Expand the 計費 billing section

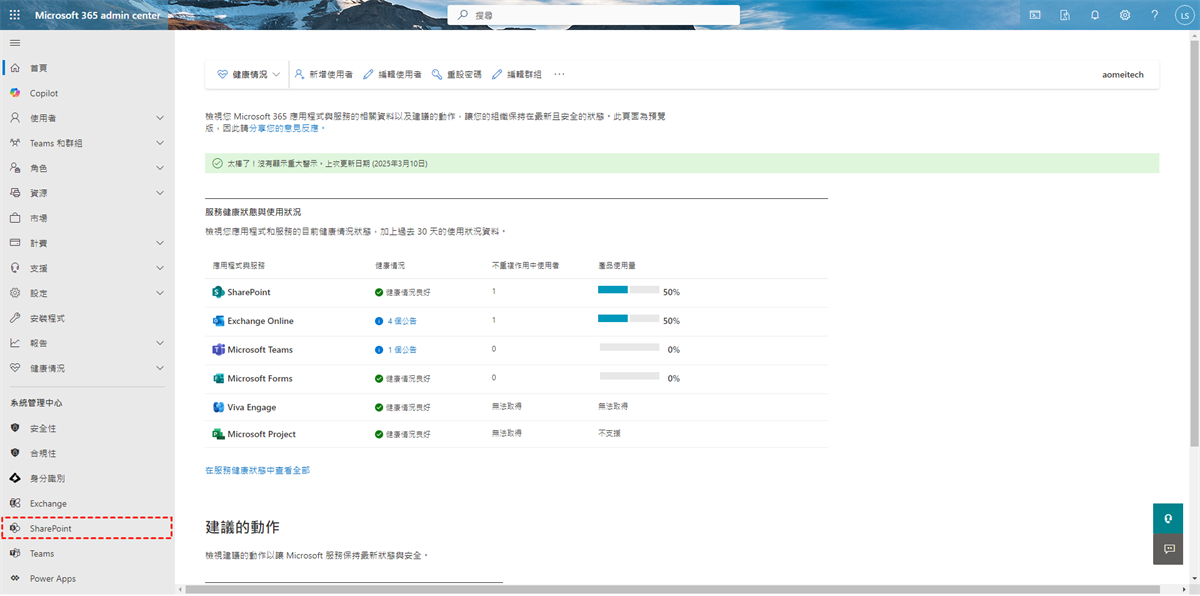[x=87, y=243]
